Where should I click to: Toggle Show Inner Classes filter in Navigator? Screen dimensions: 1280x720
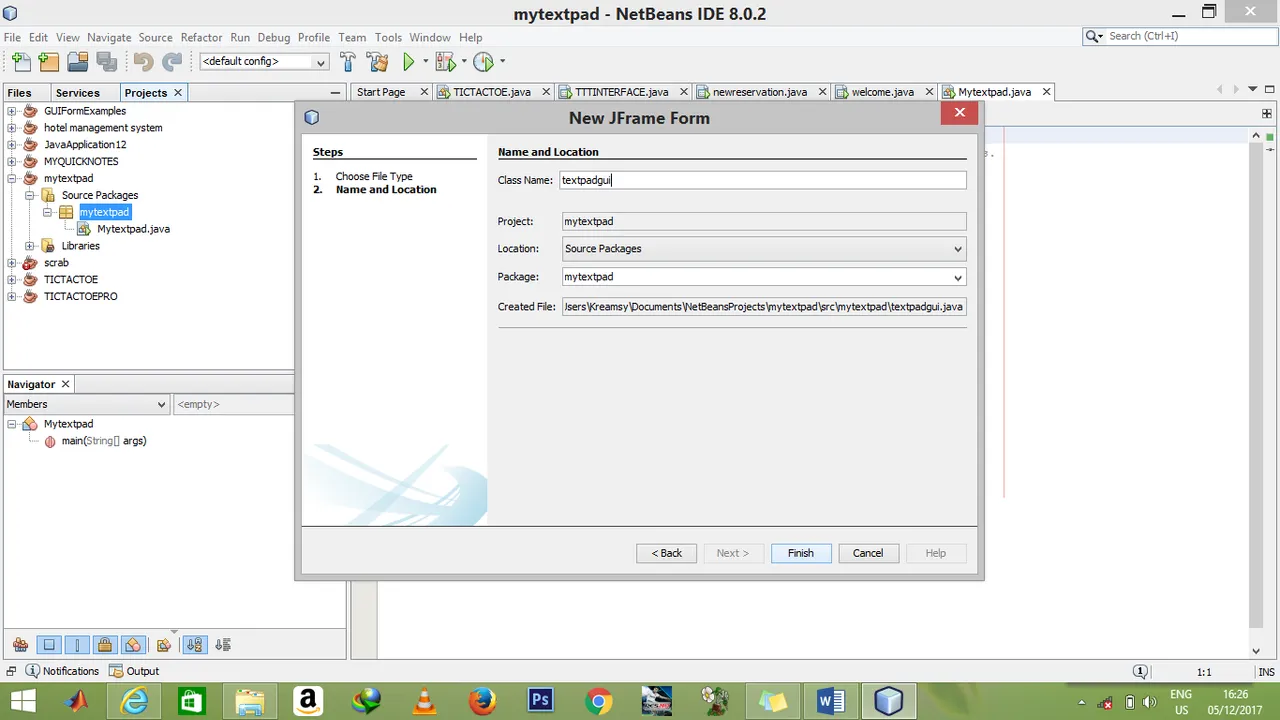[x=132, y=645]
